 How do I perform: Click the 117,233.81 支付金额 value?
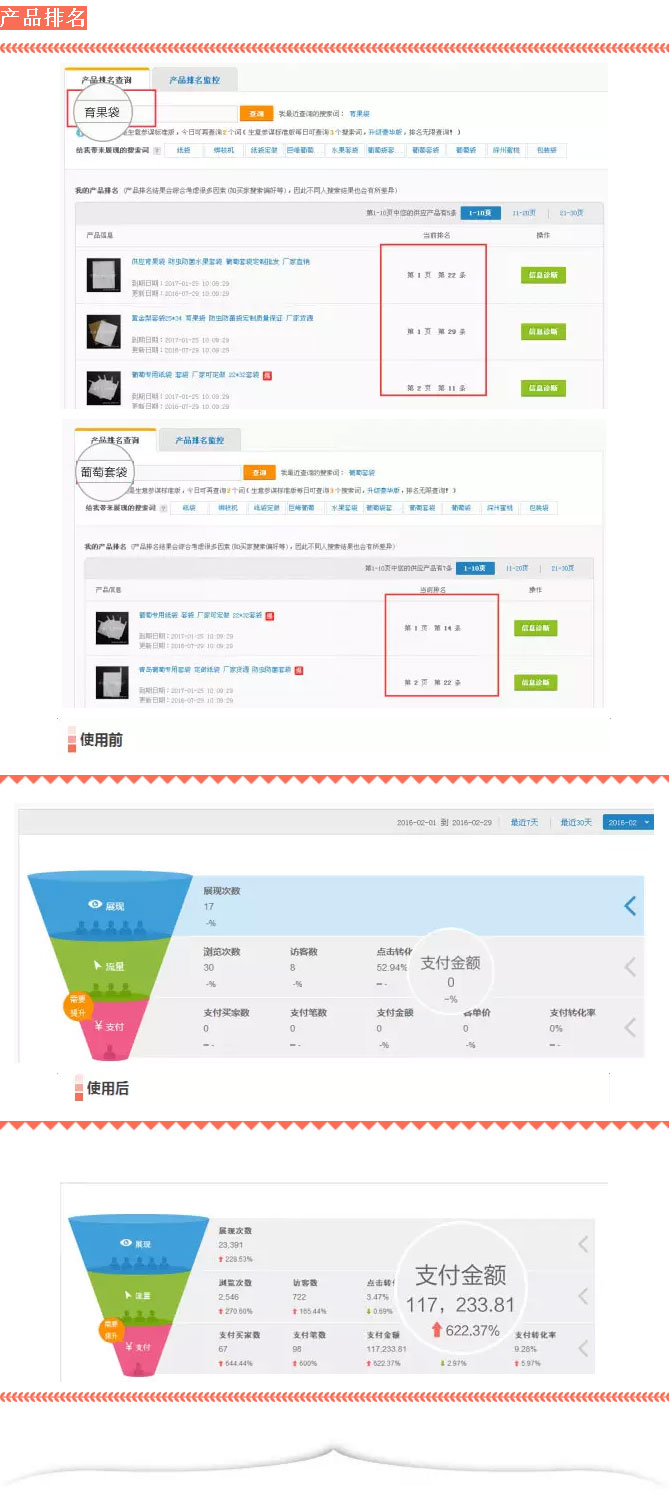coord(460,1304)
